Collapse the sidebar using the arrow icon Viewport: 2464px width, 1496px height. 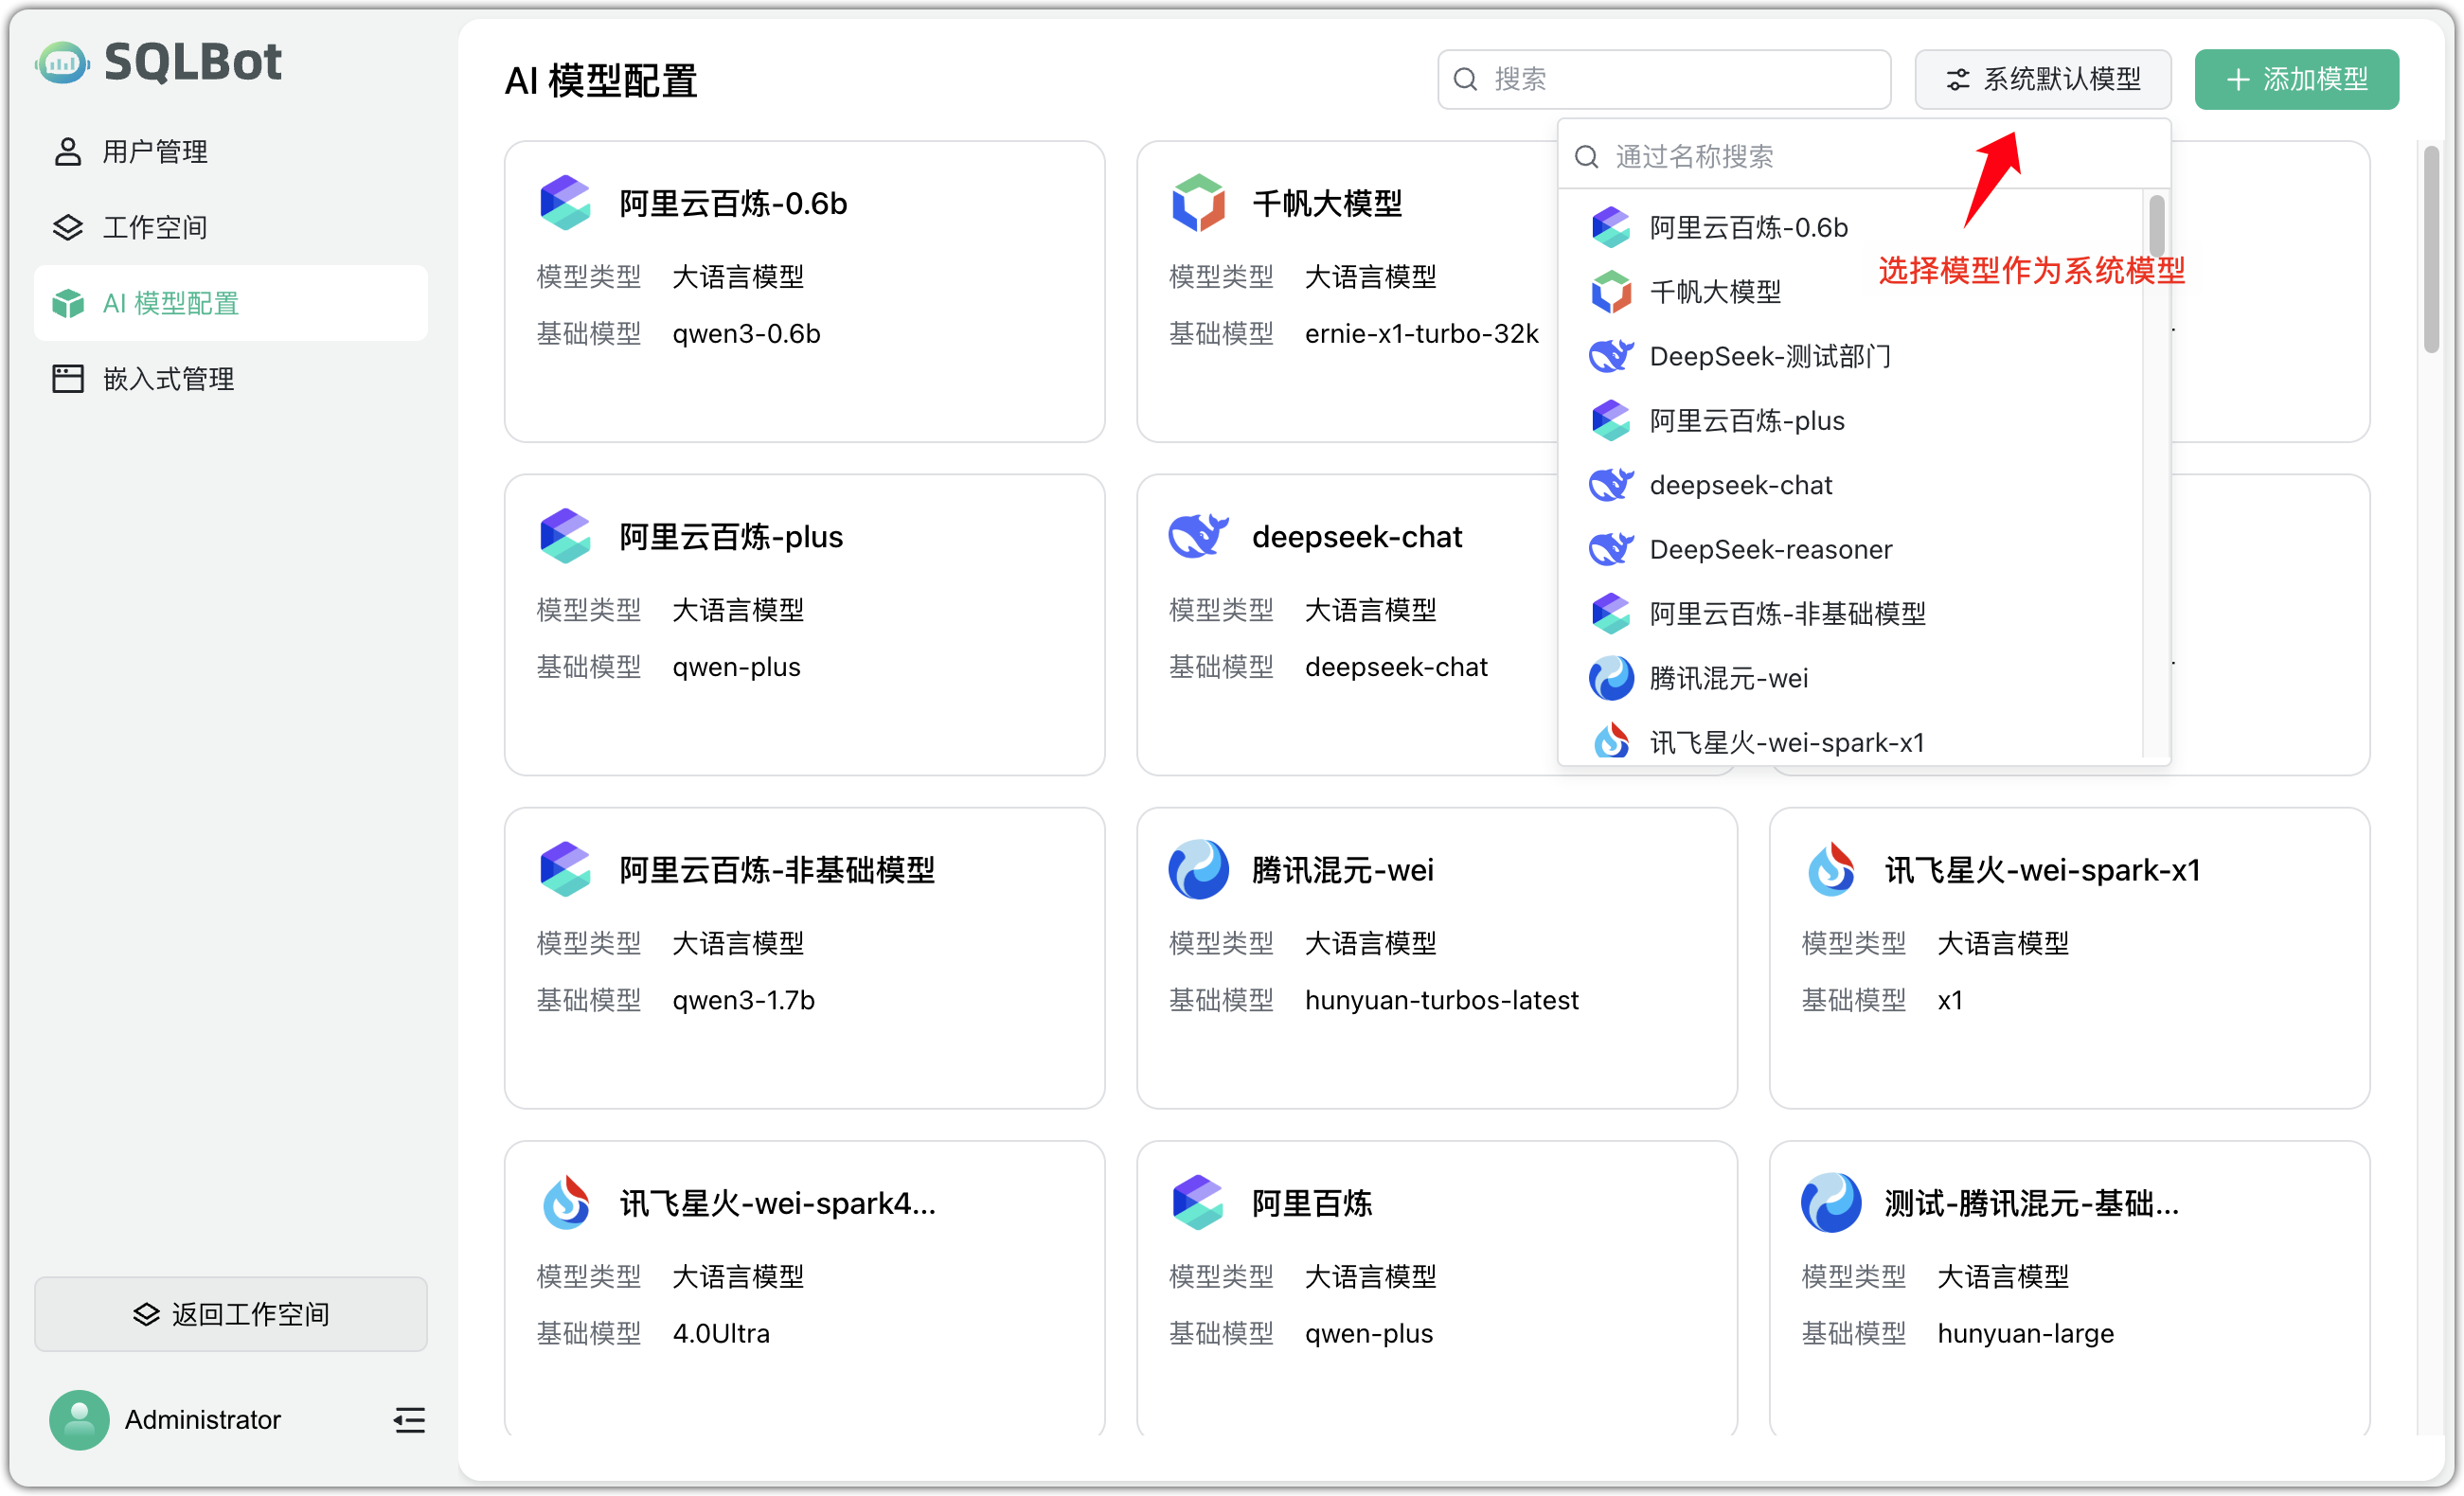coord(409,1420)
